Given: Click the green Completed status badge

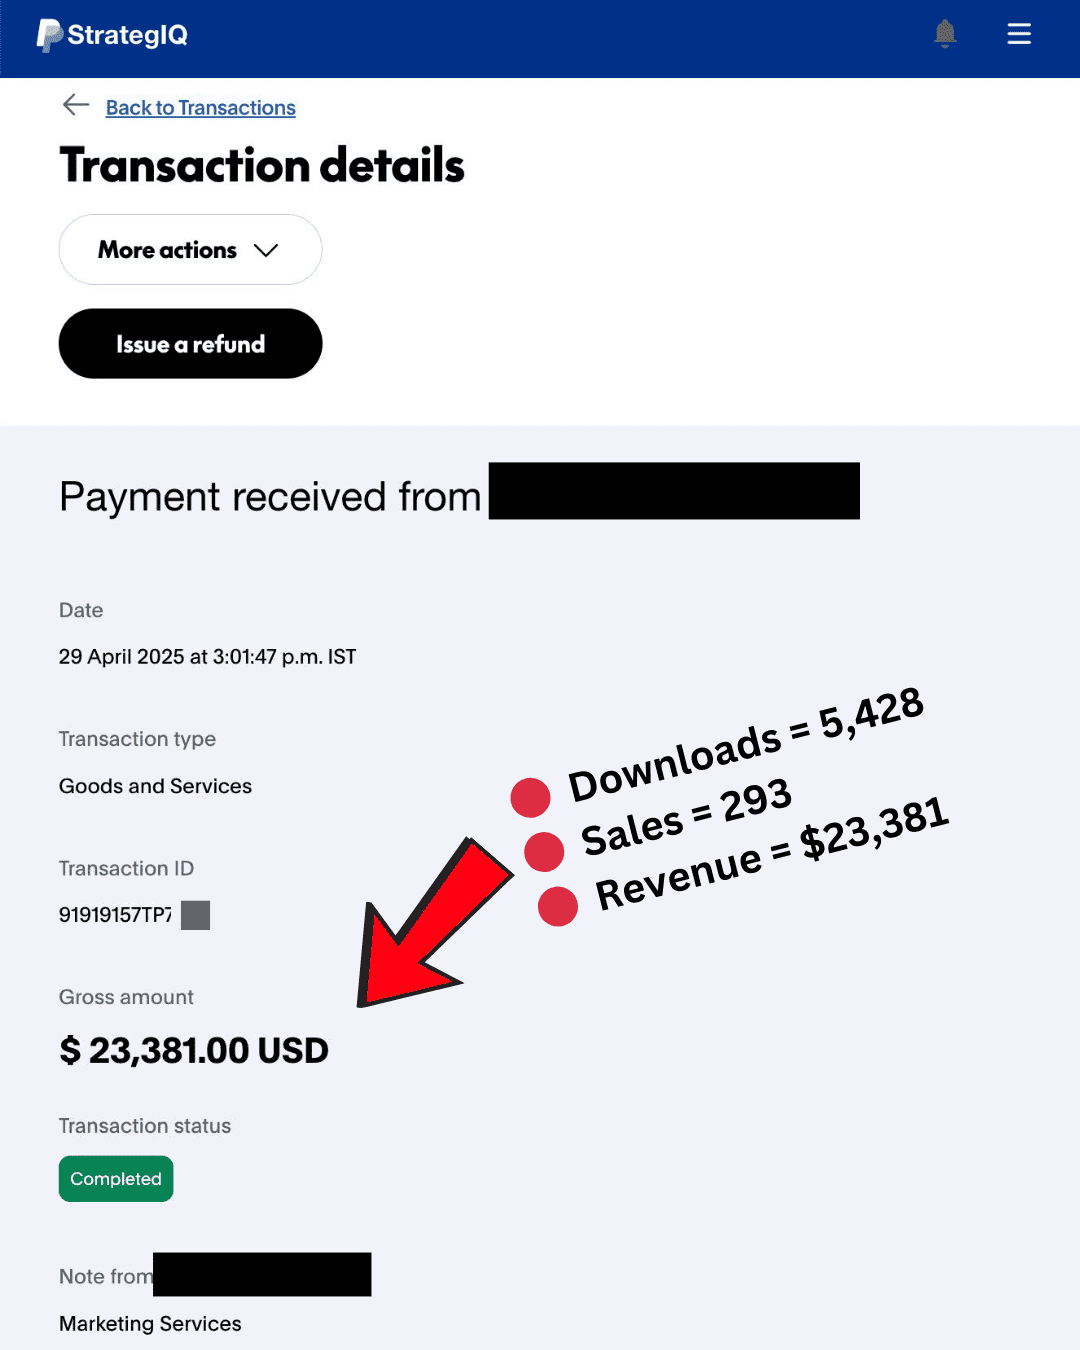Looking at the screenshot, I should 116,1179.
